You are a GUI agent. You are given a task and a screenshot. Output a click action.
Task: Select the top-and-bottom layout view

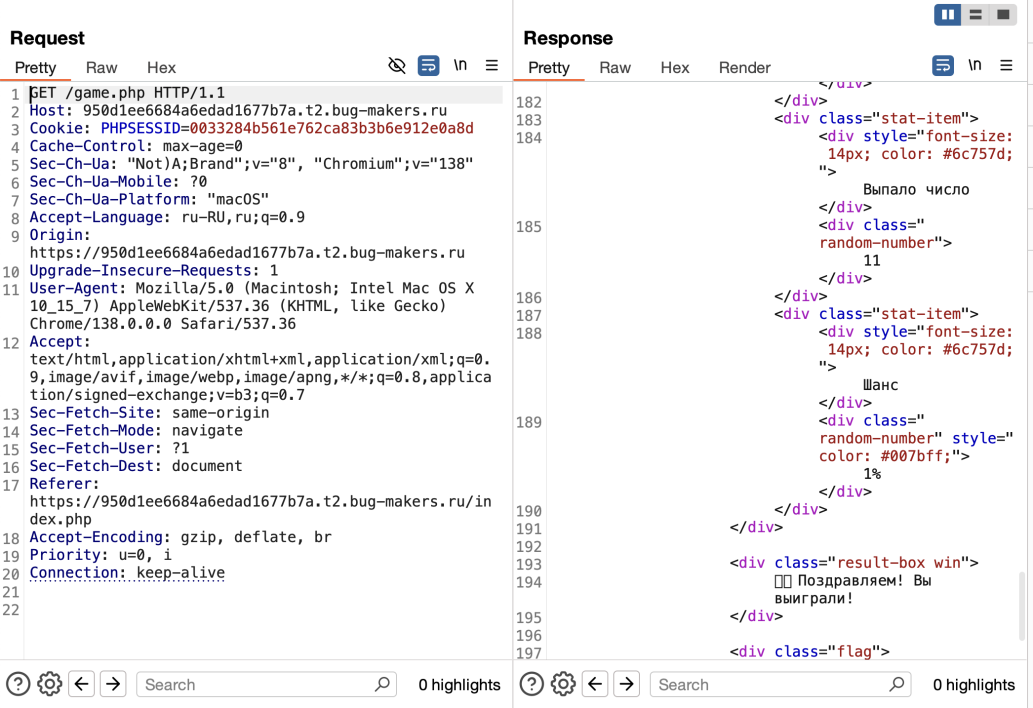[976, 14]
